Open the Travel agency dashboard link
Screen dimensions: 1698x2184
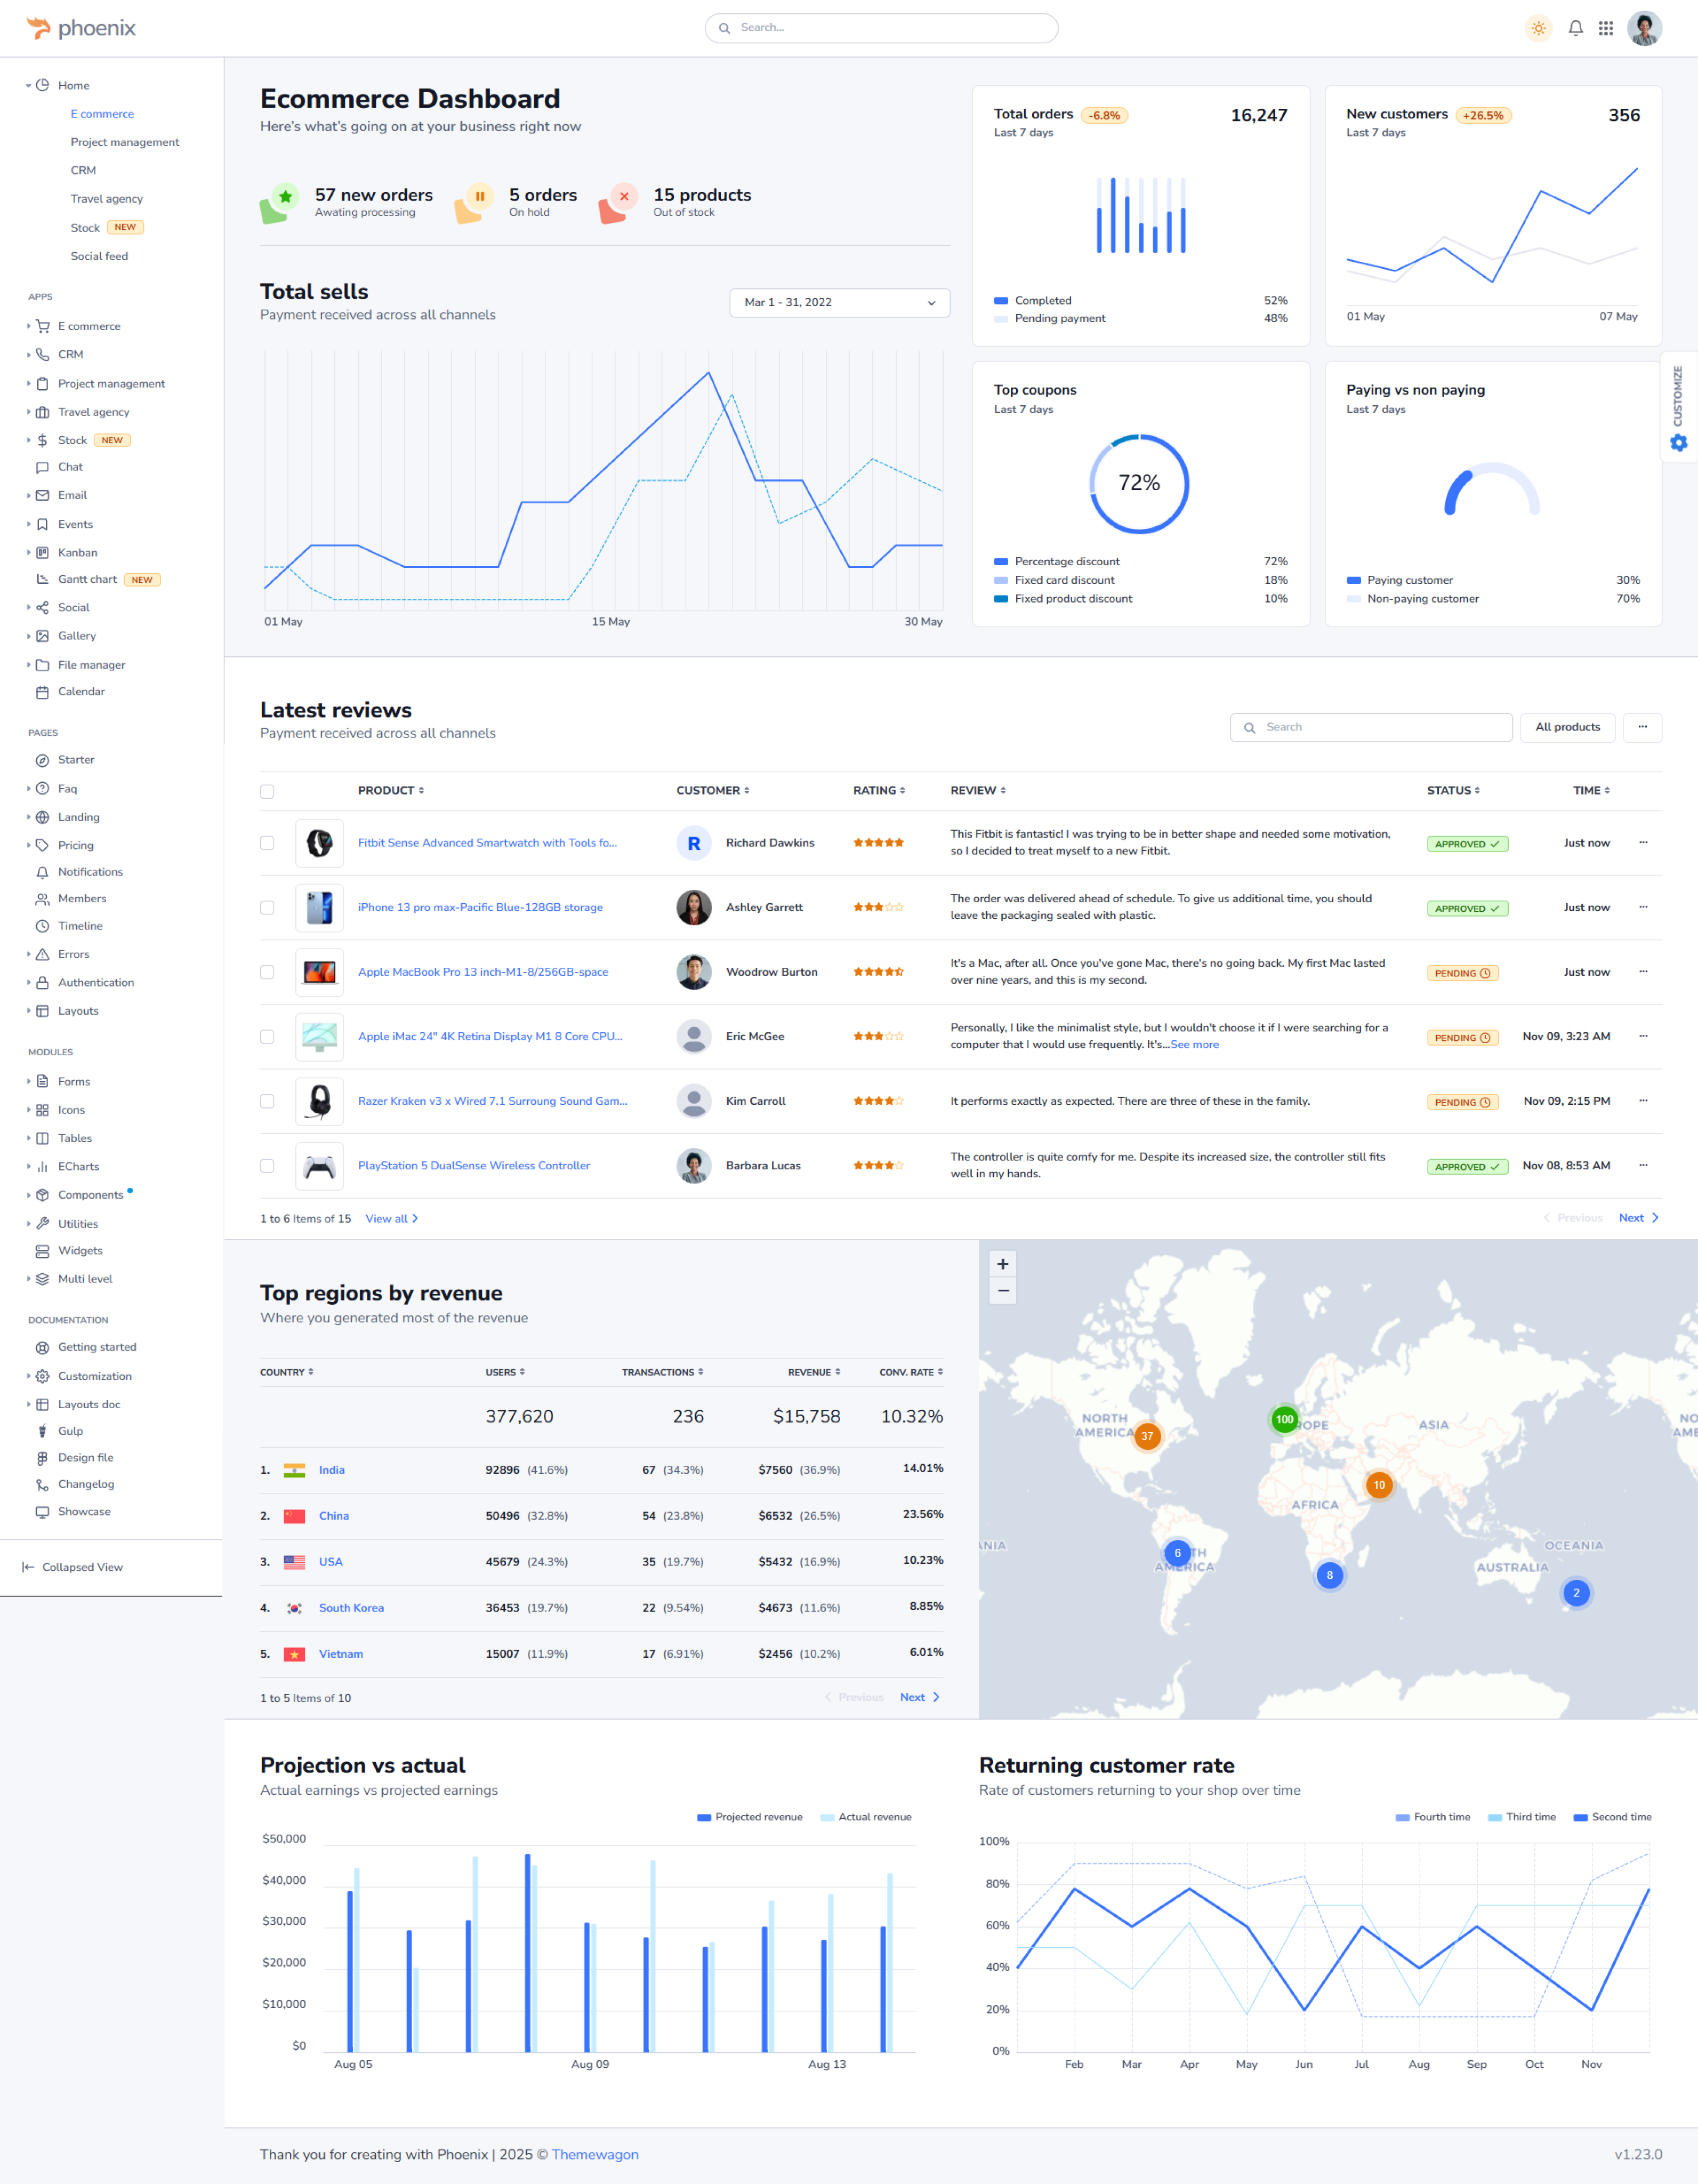106,199
